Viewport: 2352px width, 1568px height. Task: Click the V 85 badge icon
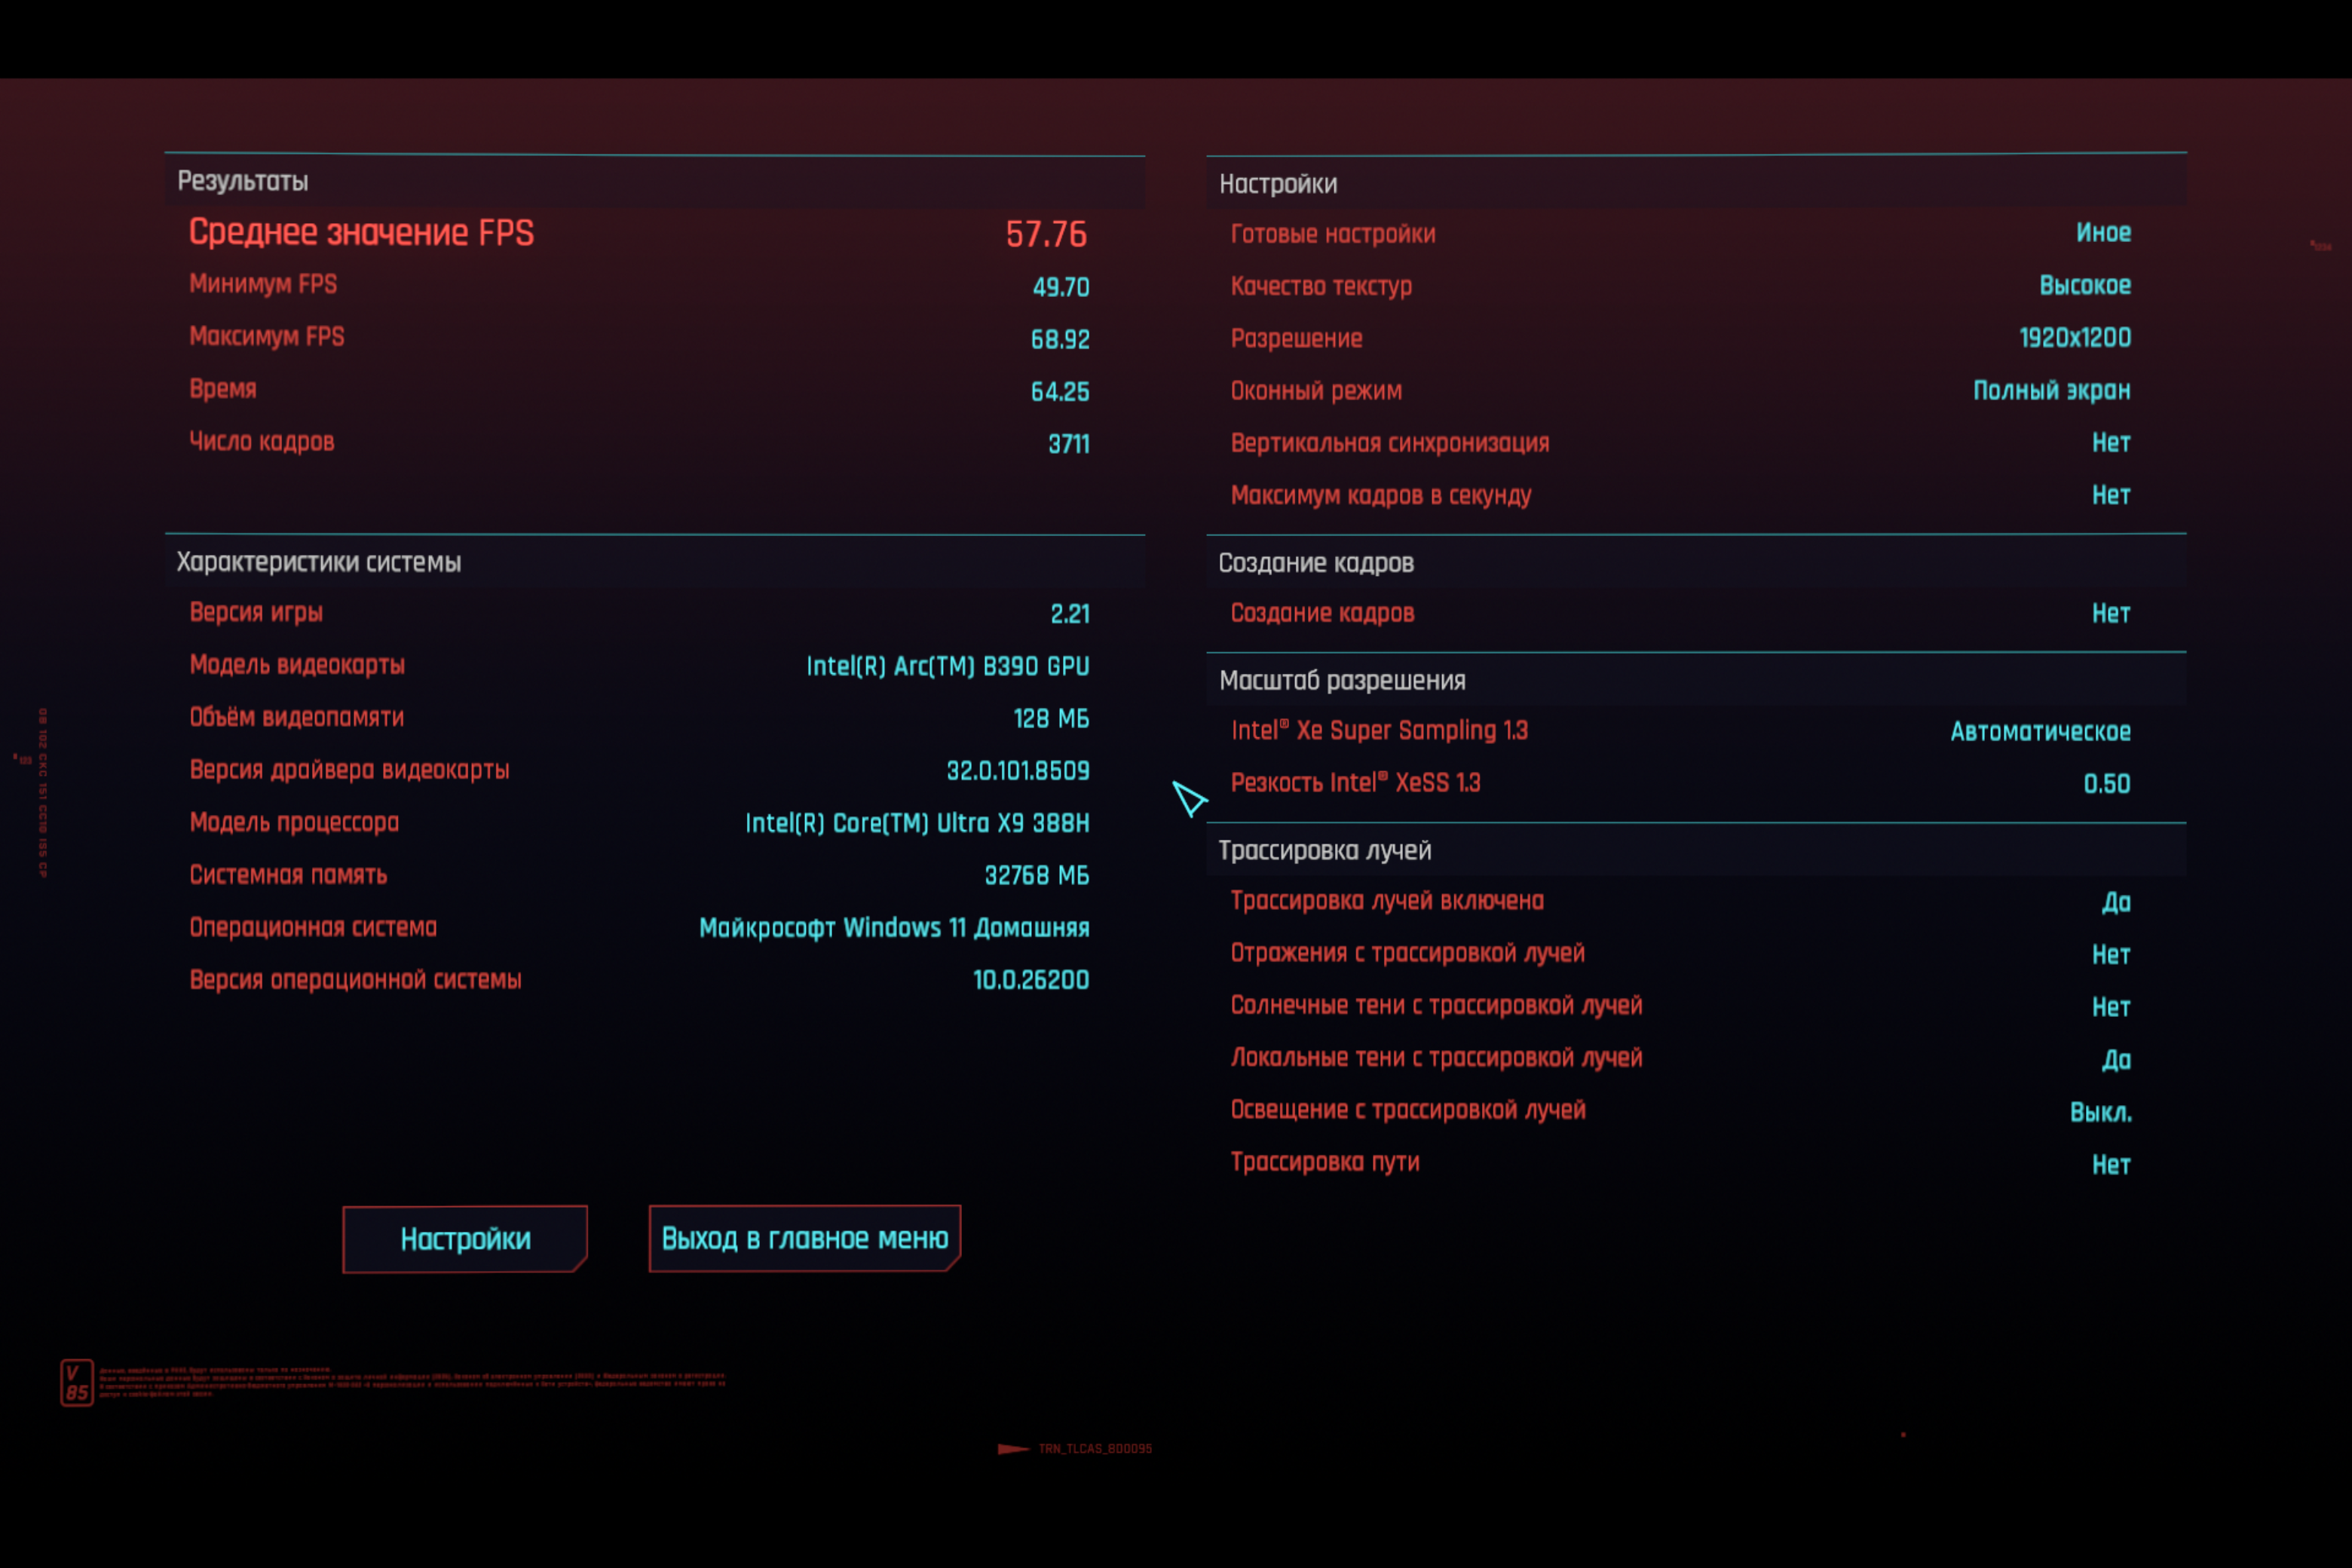pyautogui.click(x=77, y=1382)
